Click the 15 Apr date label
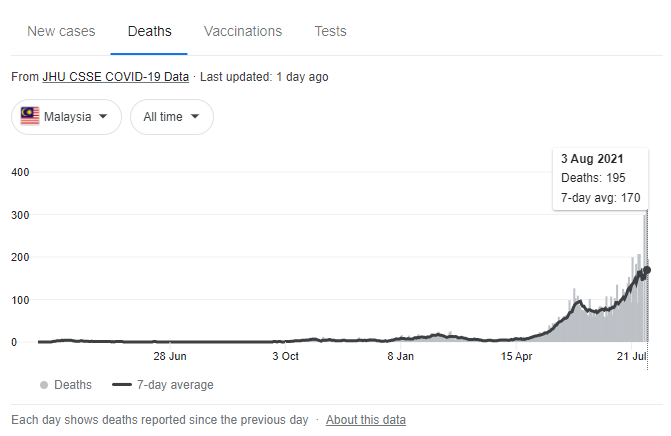The height and width of the screenshot is (436, 671). [517, 356]
